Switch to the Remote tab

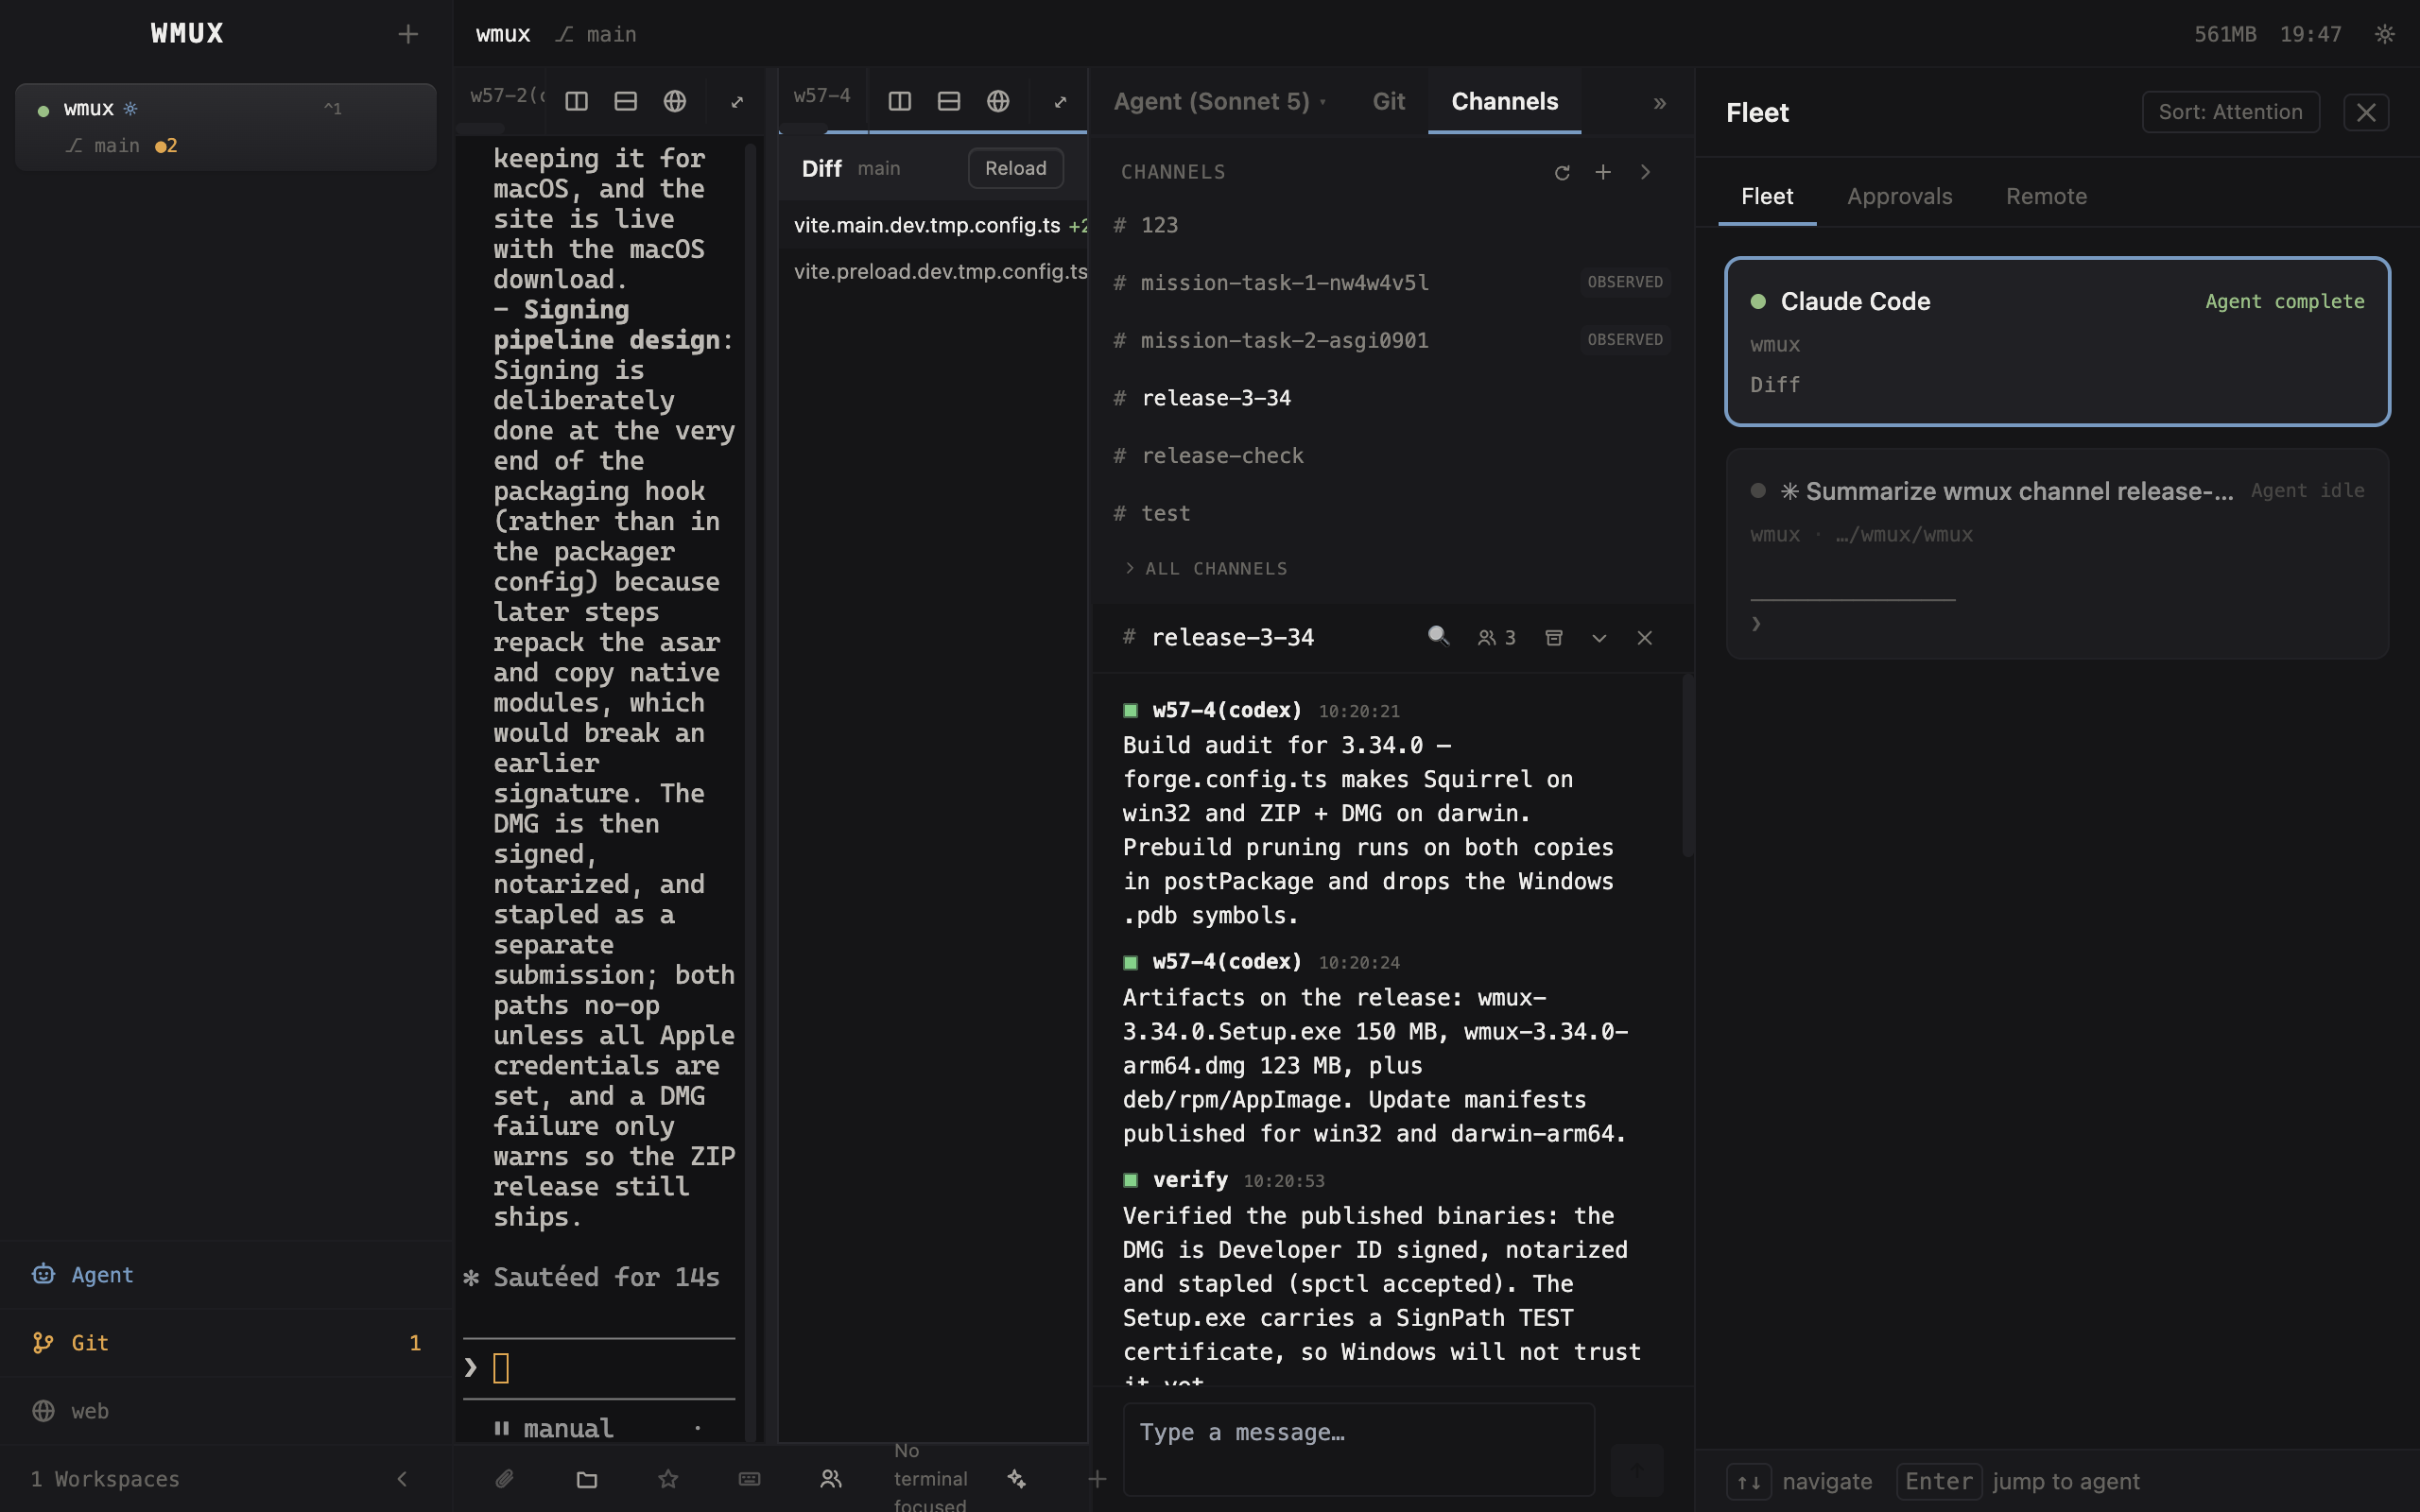(x=2046, y=196)
